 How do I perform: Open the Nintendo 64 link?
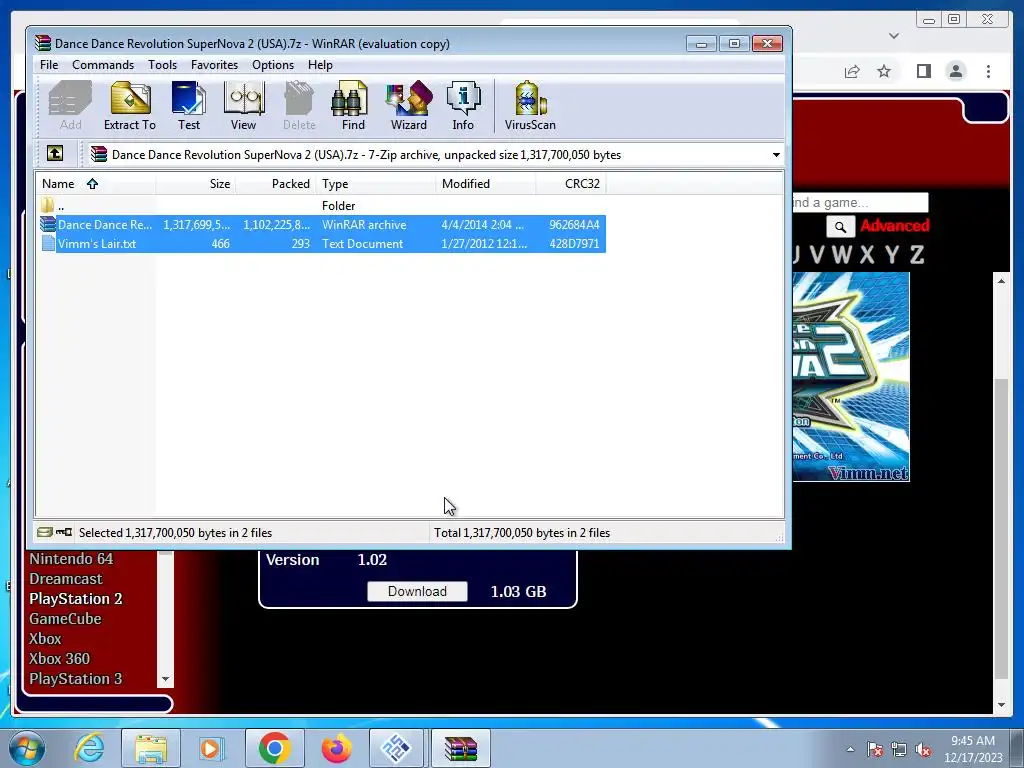[x=71, y=559]
